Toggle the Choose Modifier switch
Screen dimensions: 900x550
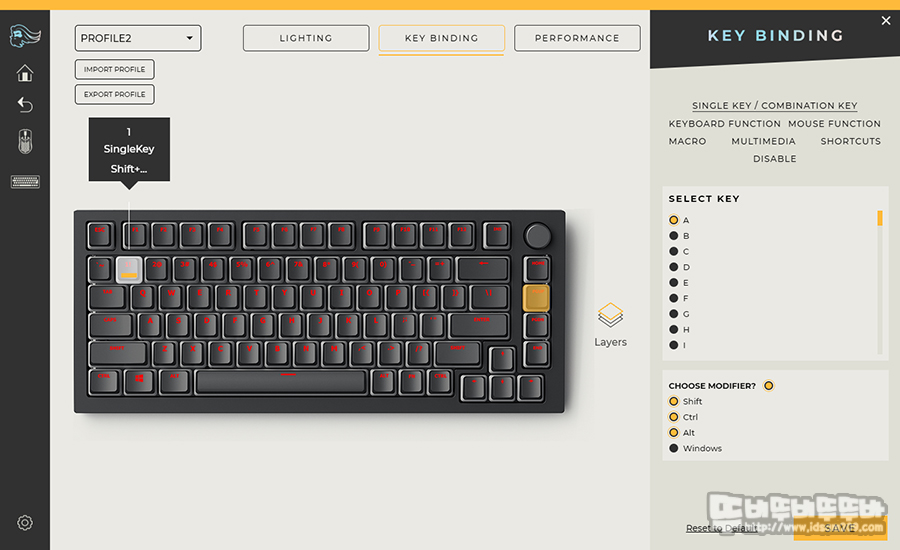tap(769, 386)
